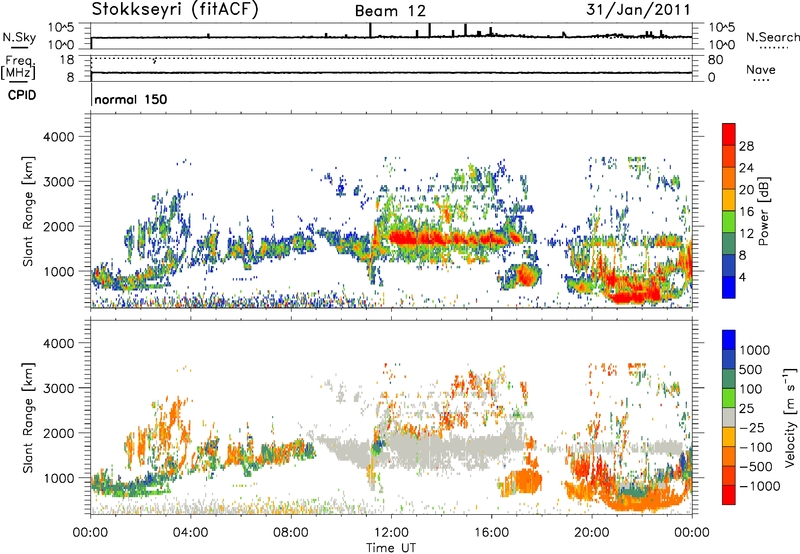Click the N.Search legend label
The image size is (800, 554).
click(772, 37)
